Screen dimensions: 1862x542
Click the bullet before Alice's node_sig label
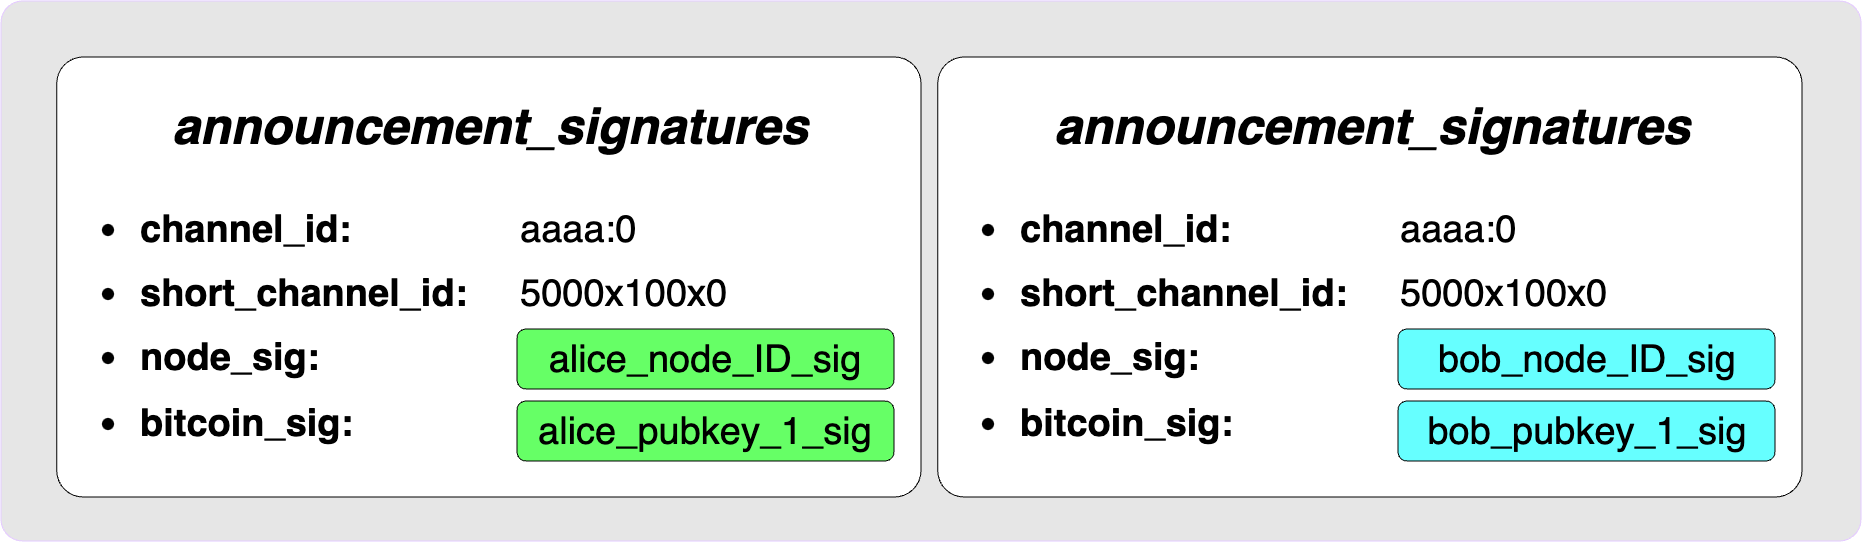pyautogui.click(x=108, y=359)
